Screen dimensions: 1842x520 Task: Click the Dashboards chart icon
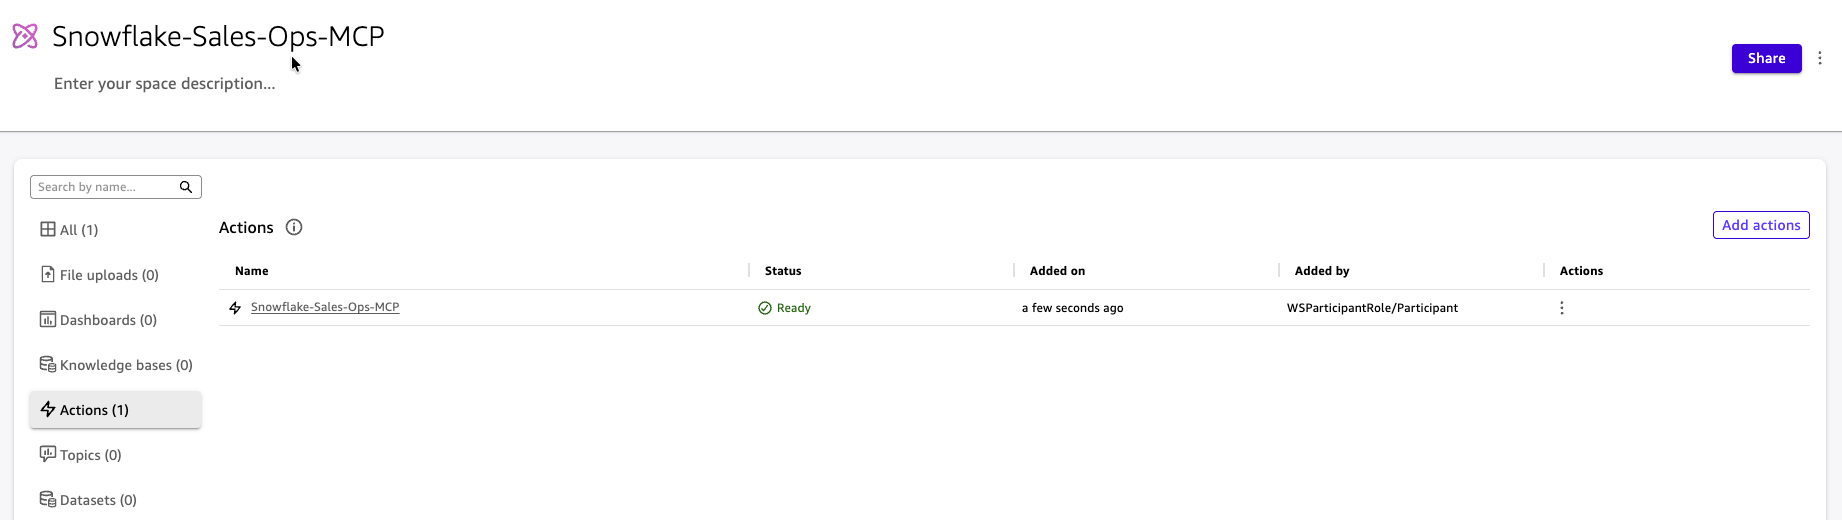point(47,319)
